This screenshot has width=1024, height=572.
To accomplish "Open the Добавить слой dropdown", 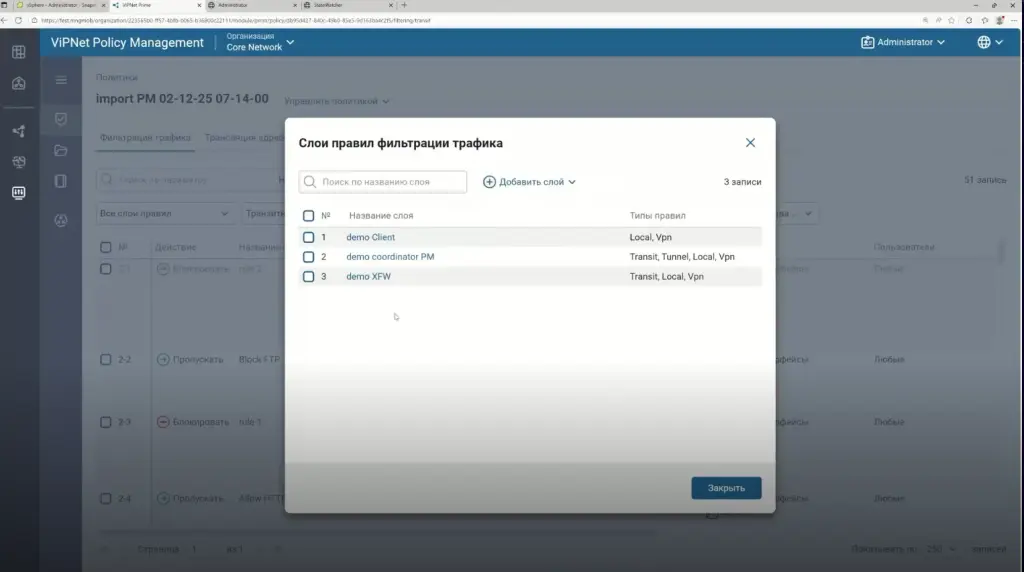I will [x=530, y=182].
